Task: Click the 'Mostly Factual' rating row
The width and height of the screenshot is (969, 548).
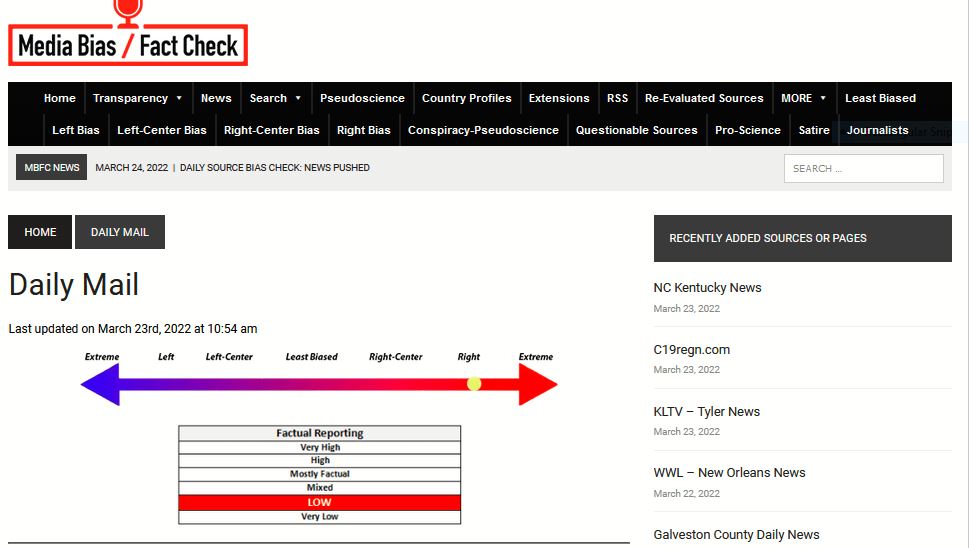Action: tap(319, 474)
